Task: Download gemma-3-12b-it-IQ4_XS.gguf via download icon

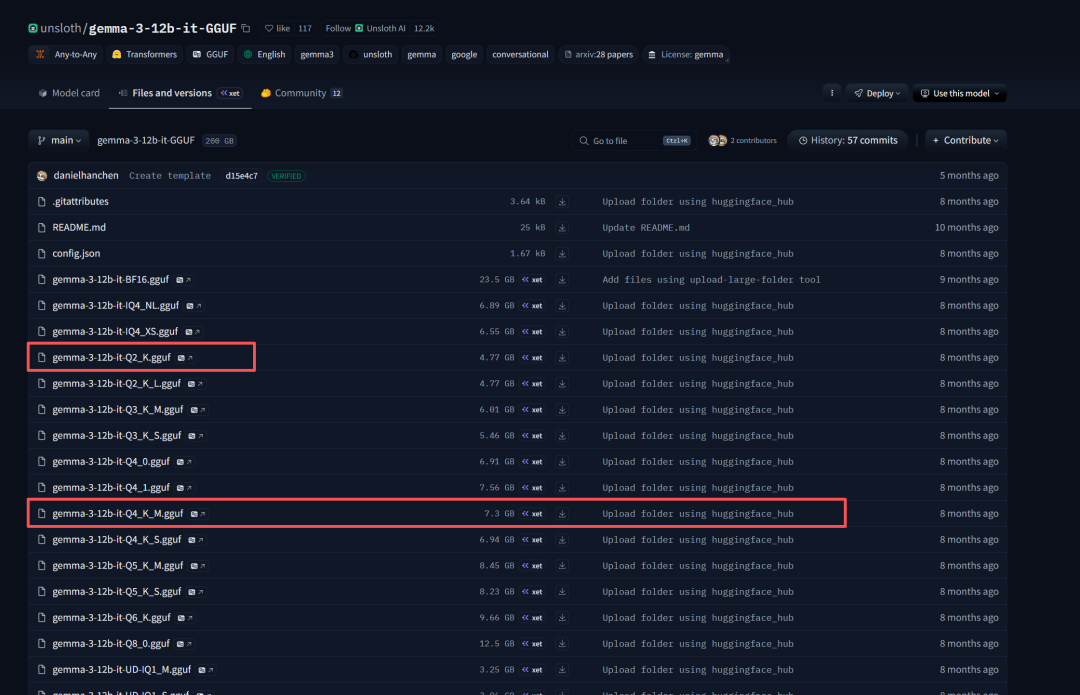Action: pyautogui.click(x=562, y=332)
